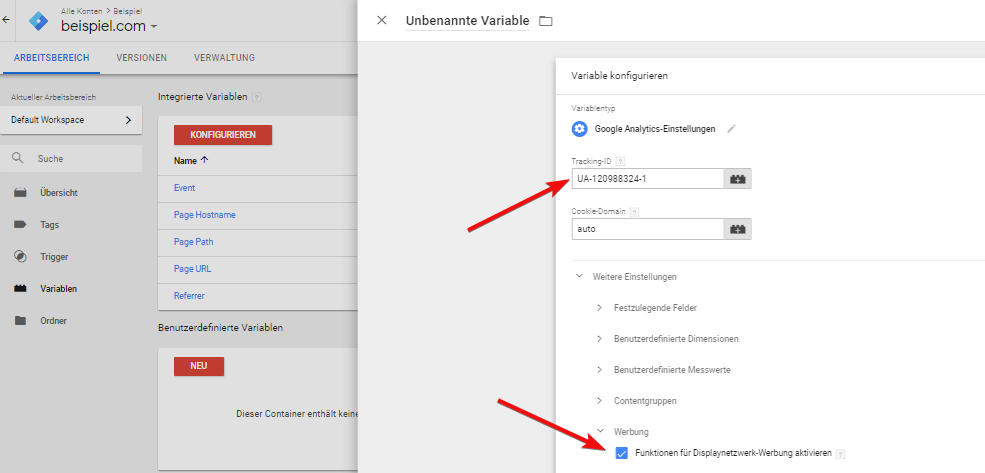Click the Übersicht briefcase icon
This screenshot has height=473, width=985.
[x=20, y=193]
